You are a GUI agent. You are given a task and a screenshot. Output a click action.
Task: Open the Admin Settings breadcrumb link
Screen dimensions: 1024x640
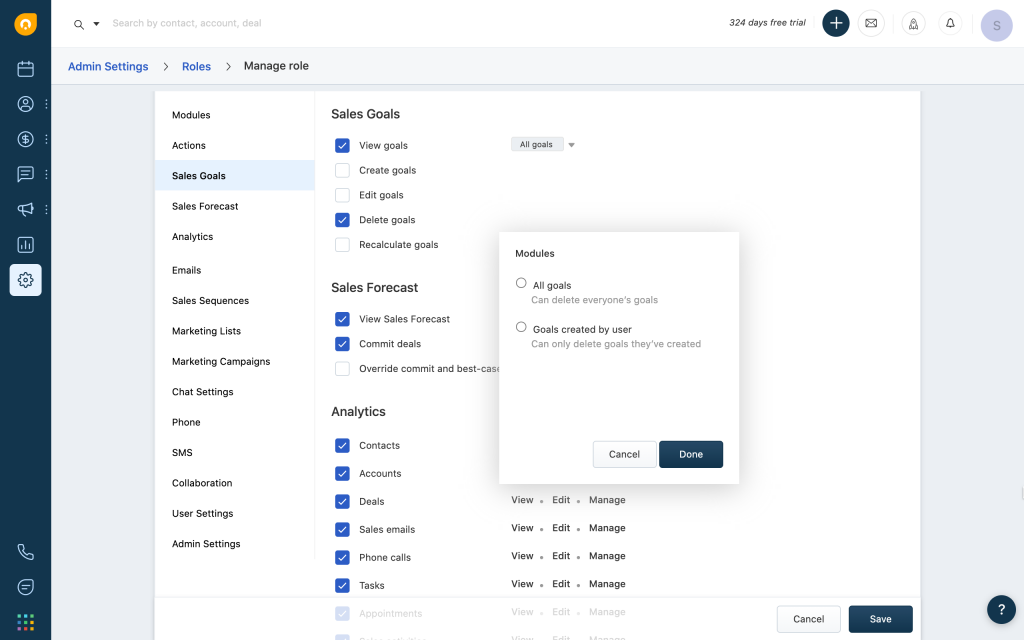coord(108,66)
